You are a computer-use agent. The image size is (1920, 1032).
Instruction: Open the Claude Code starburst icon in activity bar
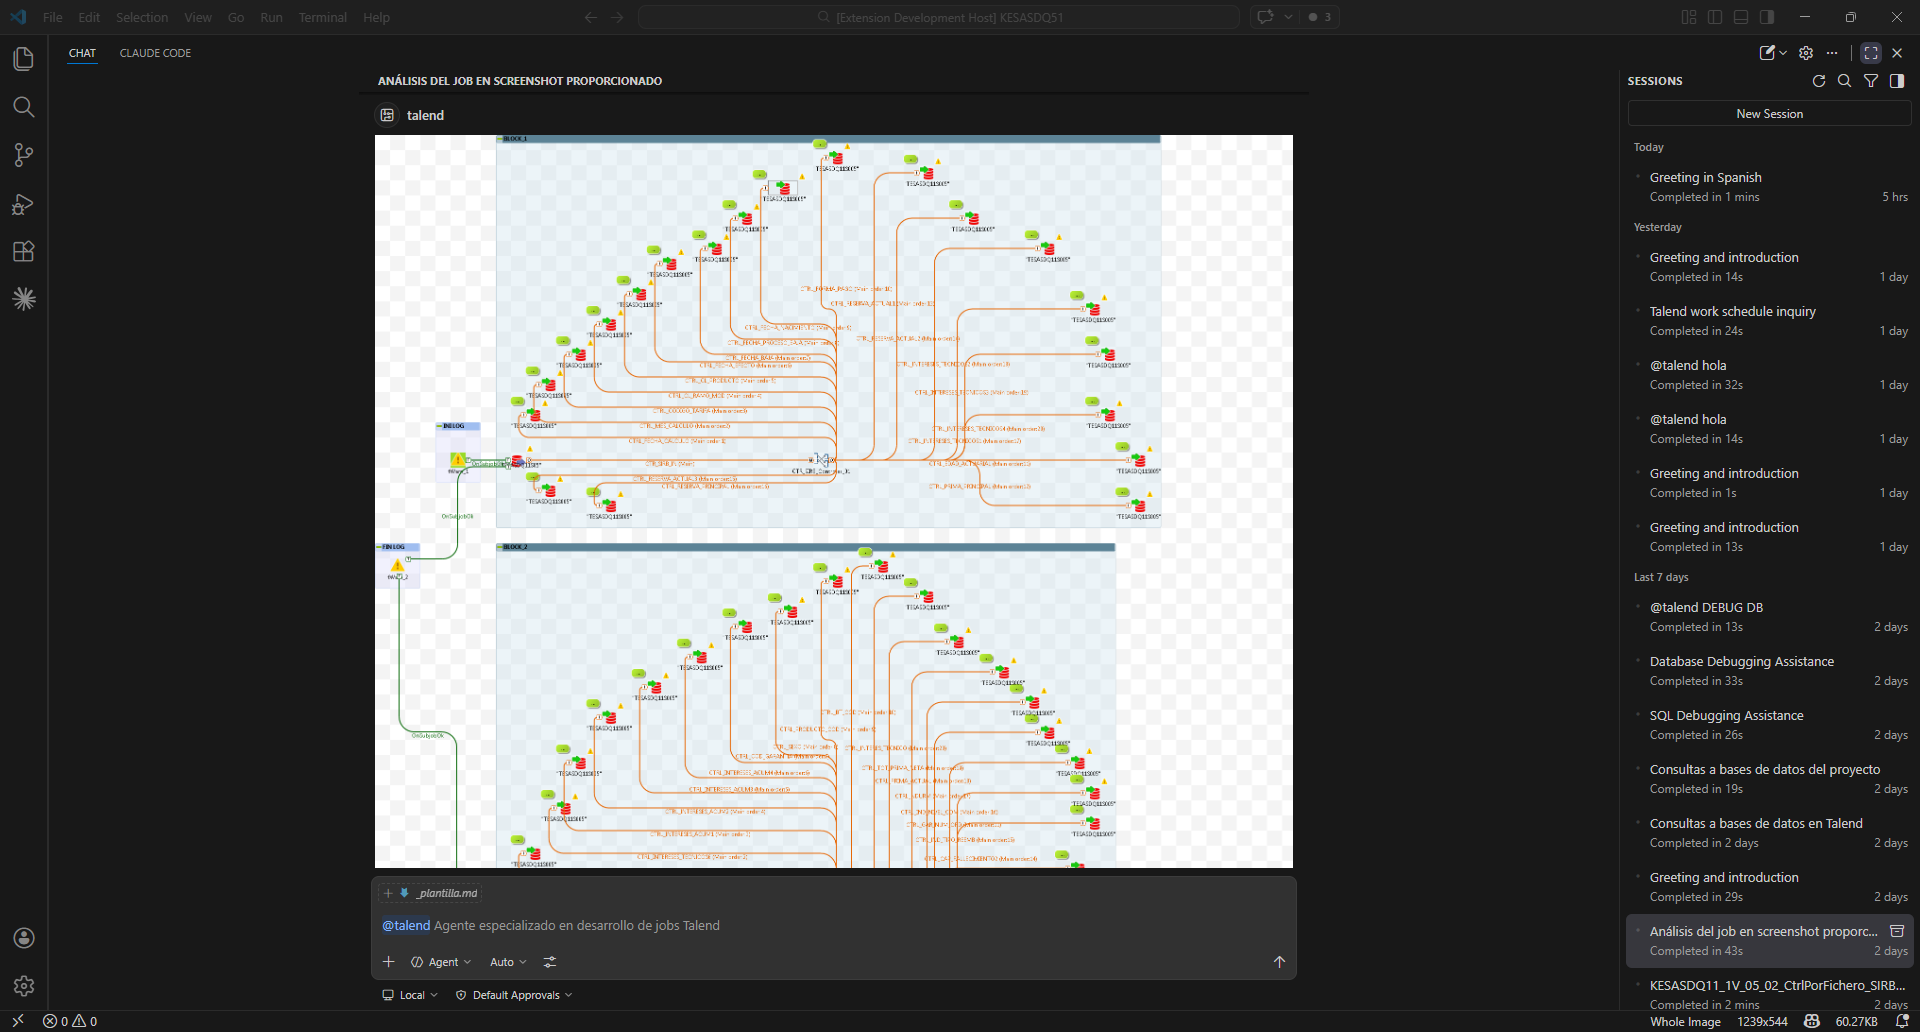[x=24, y=299]
